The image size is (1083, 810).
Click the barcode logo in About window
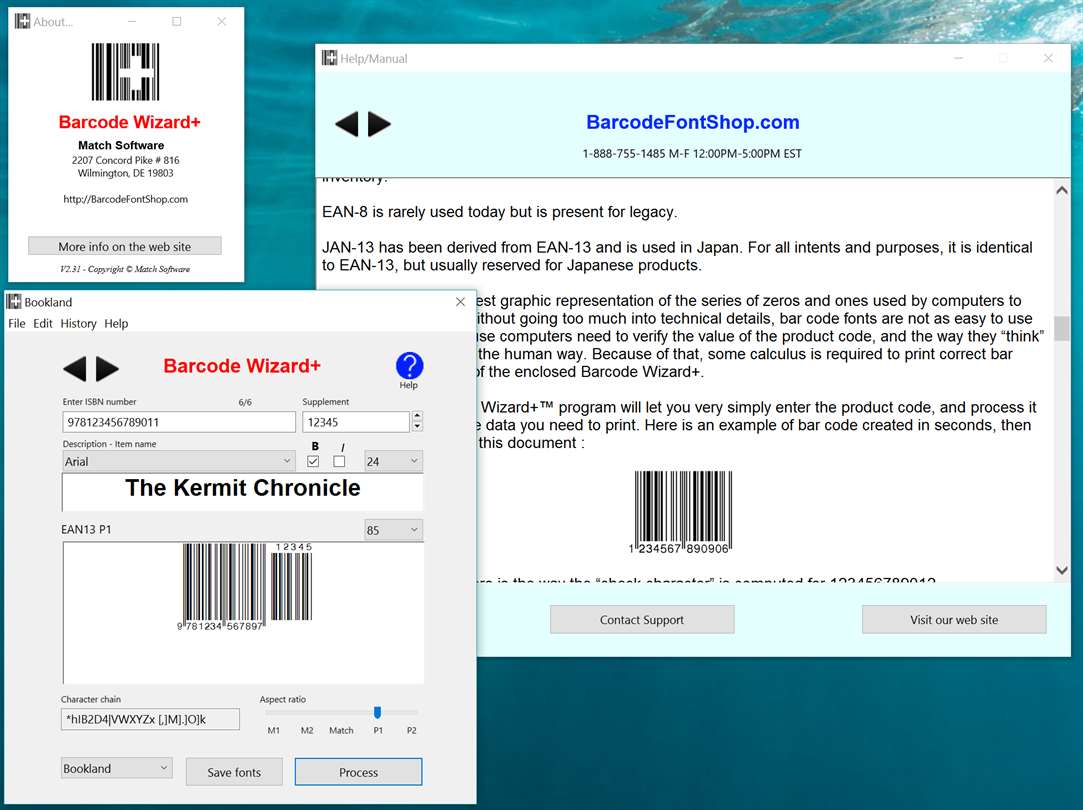click(x=125, y=72)
